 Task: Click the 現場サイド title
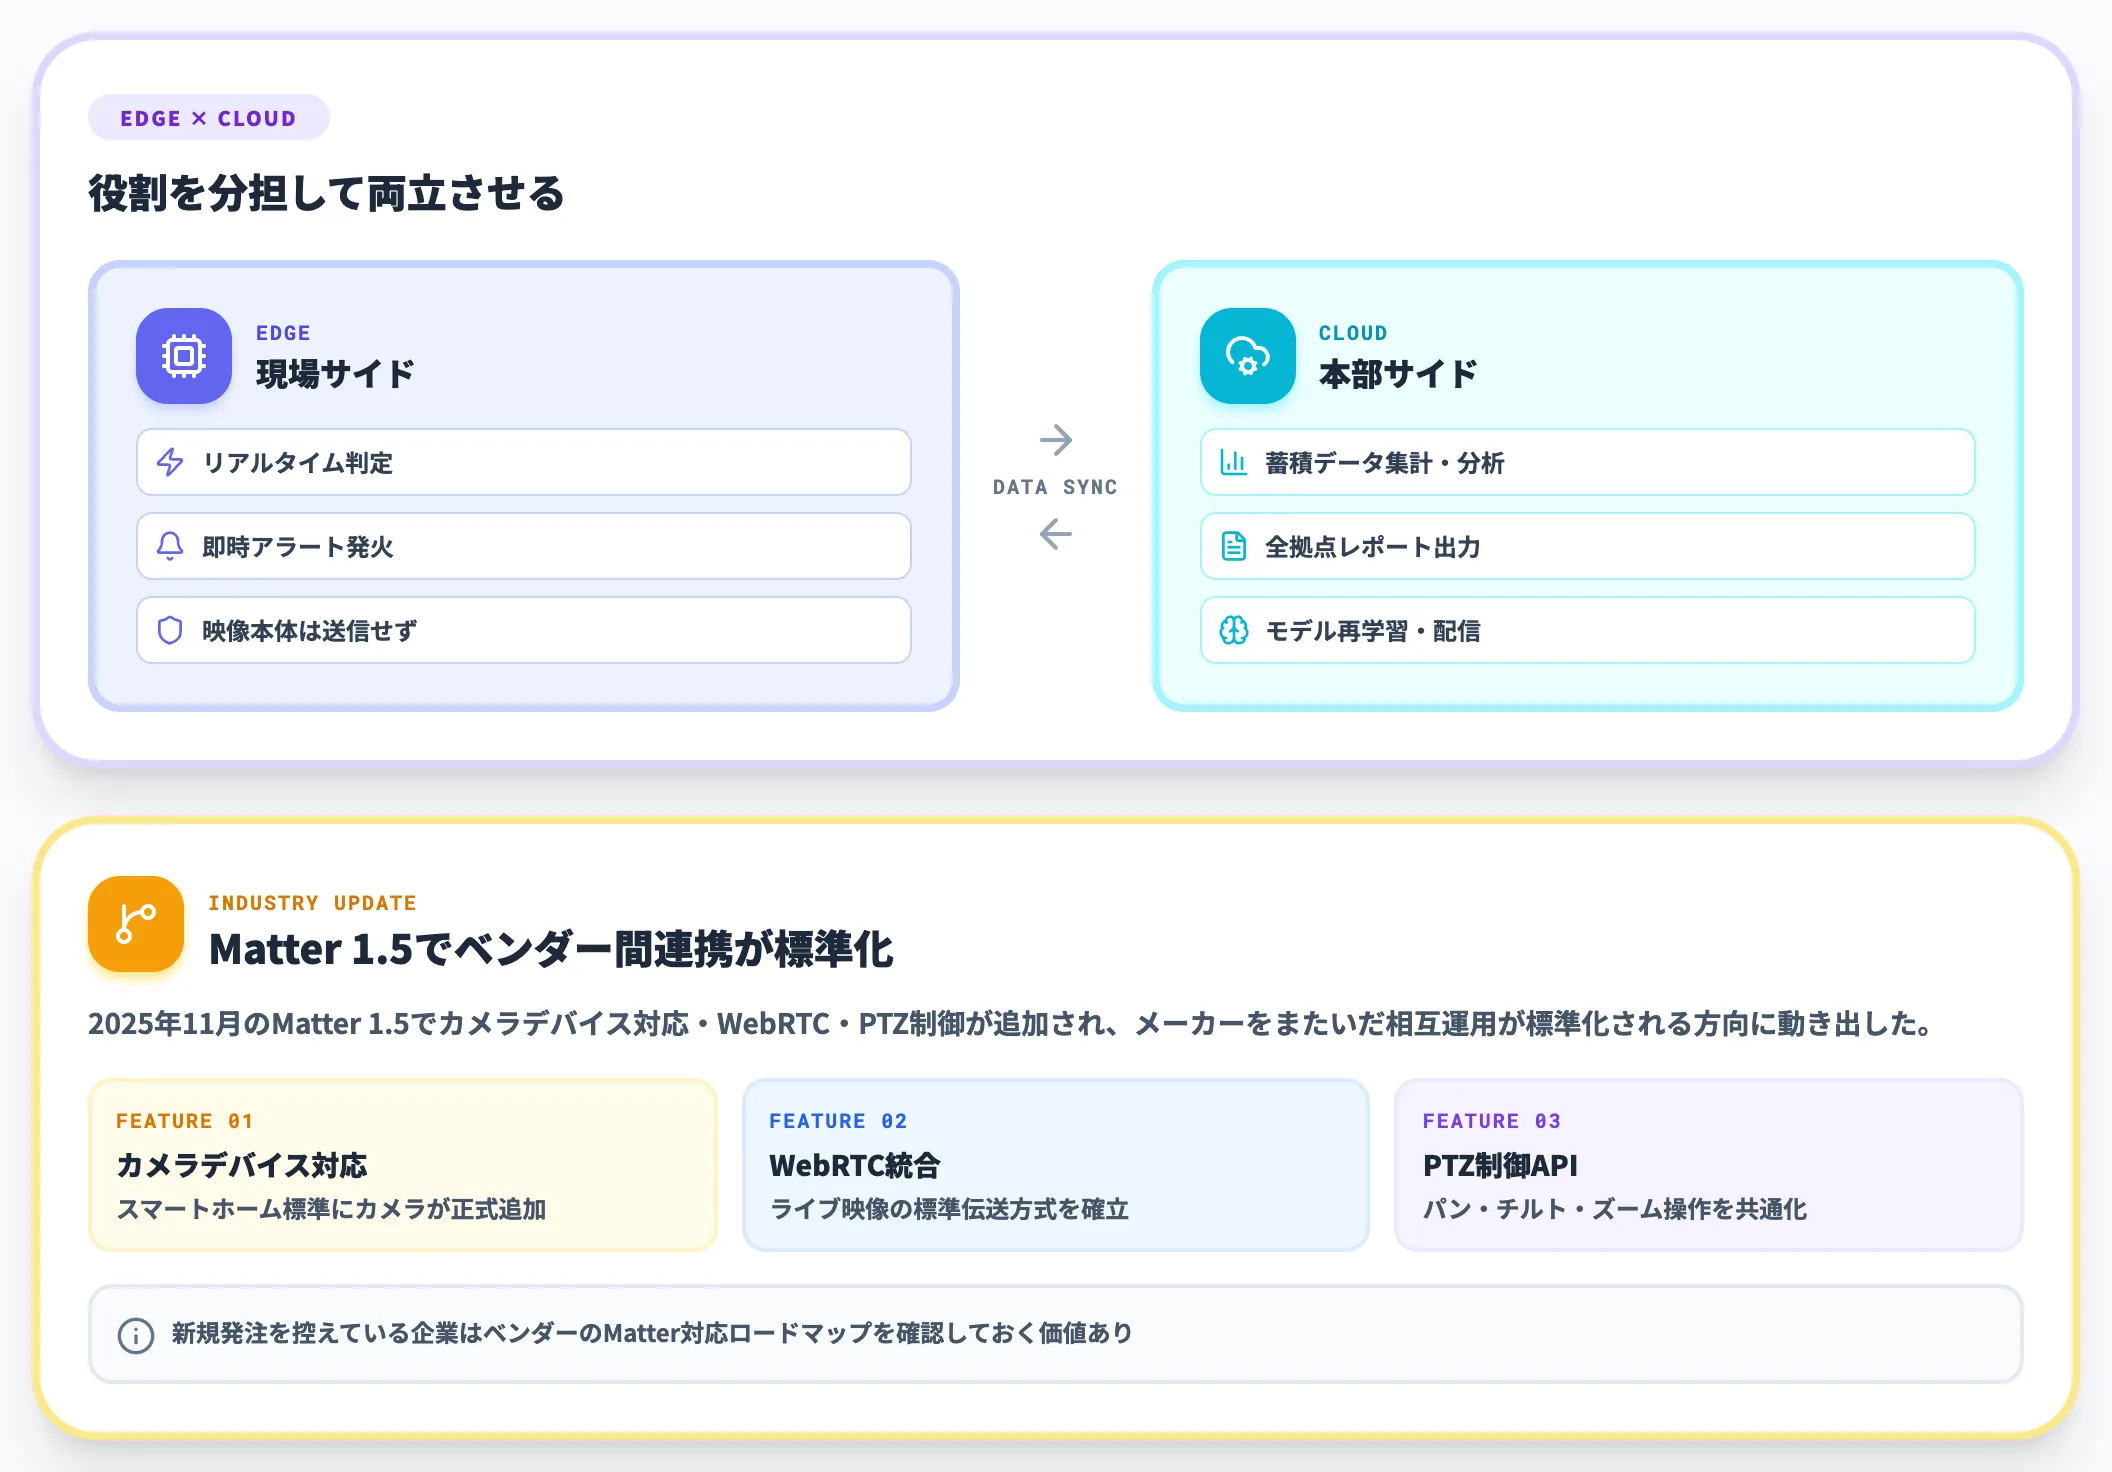tap(335, 374)
